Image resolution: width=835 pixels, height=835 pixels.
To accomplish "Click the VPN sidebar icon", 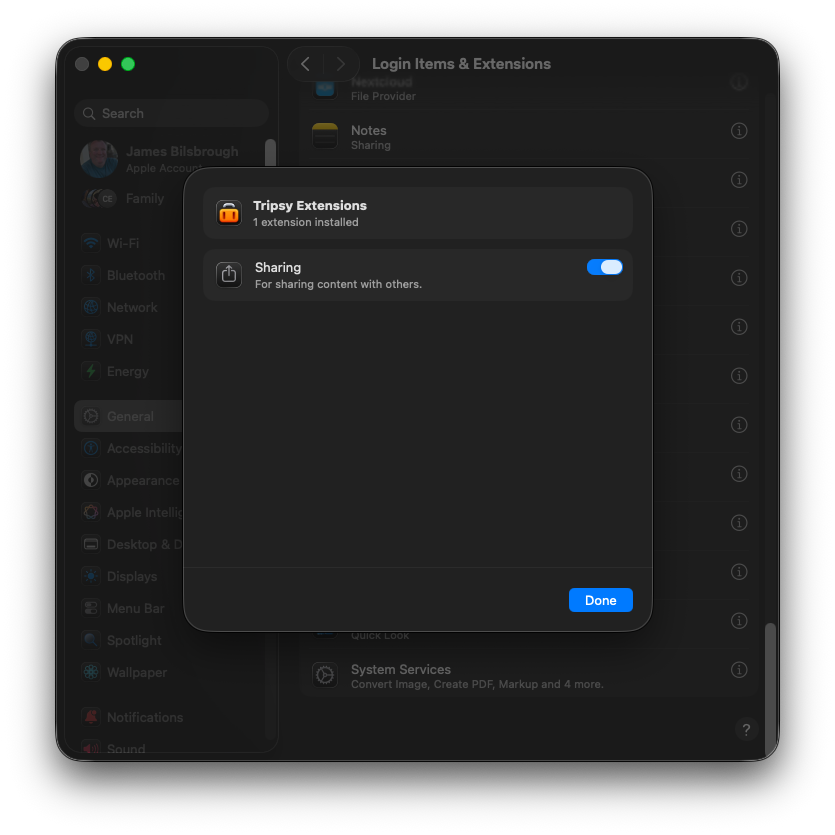I will [x=91, y=339].
